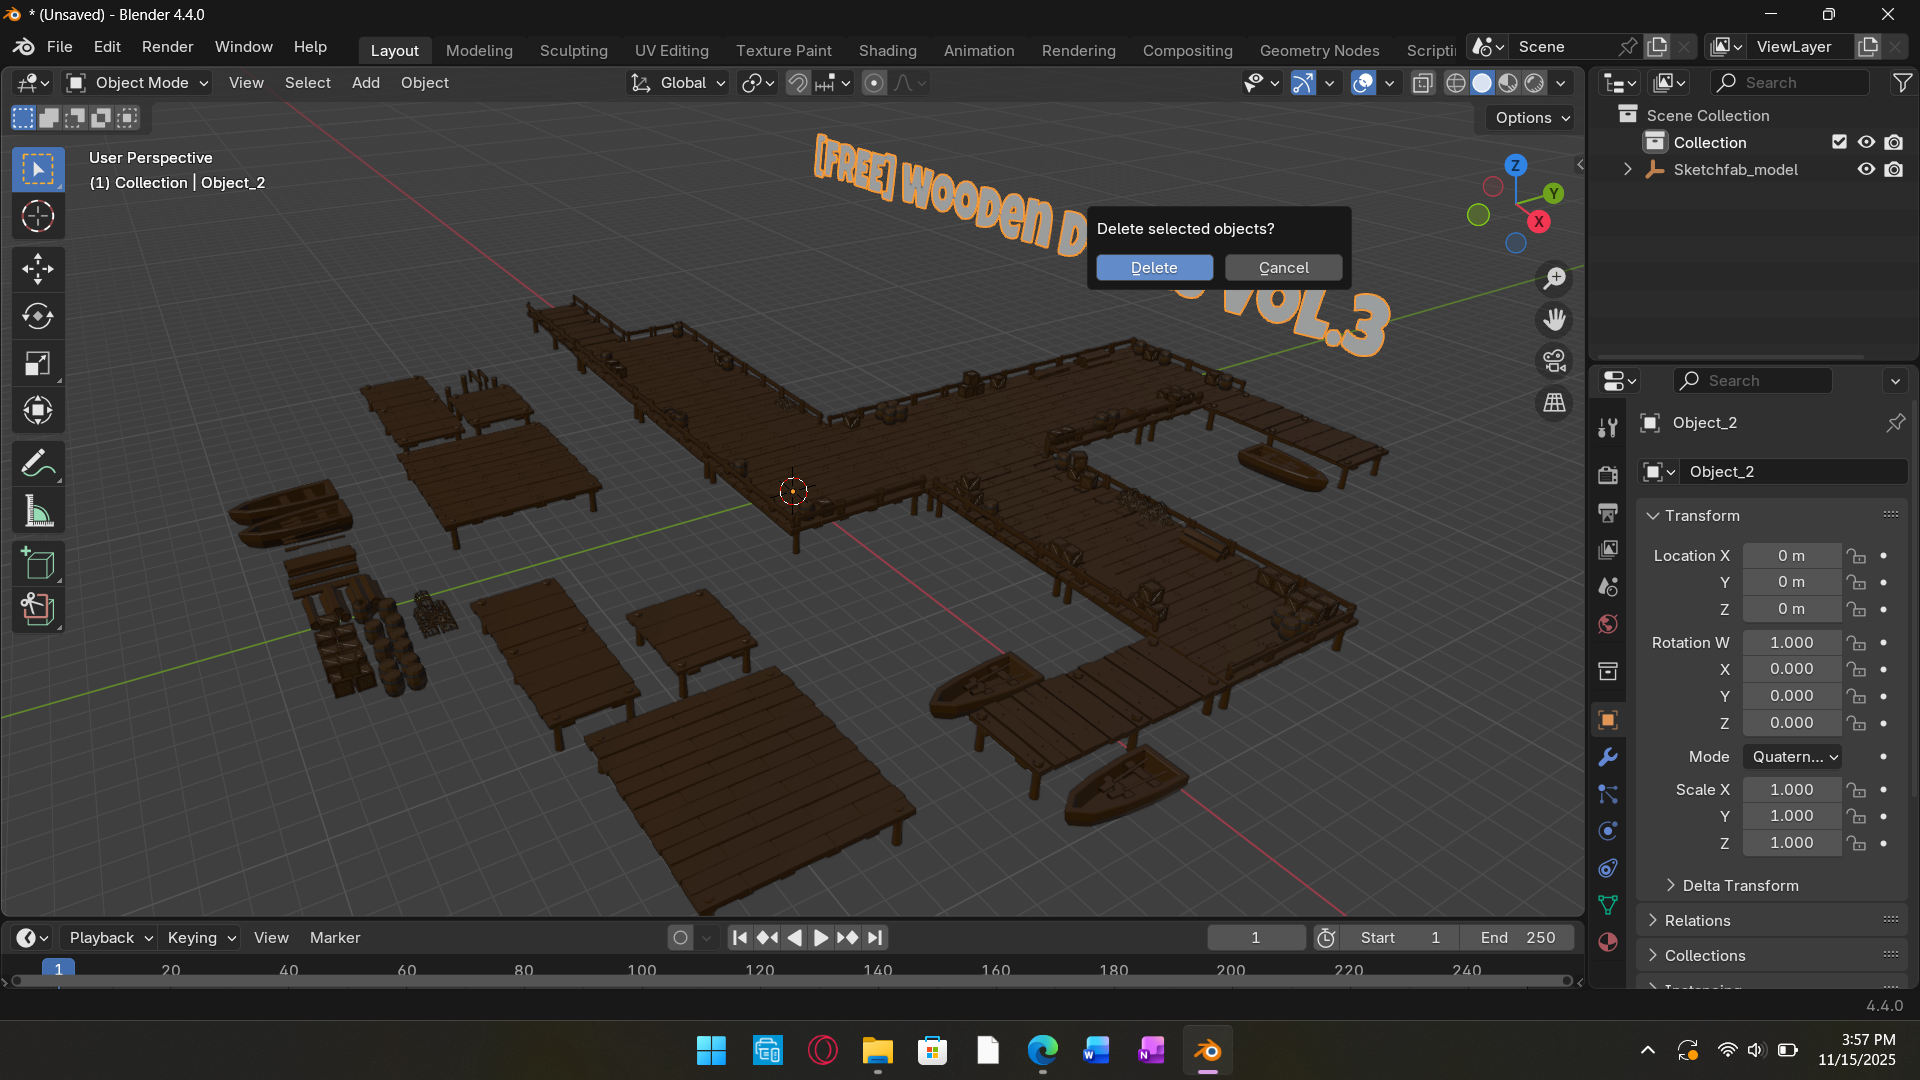Open the File menu

(x=60, y=47)
